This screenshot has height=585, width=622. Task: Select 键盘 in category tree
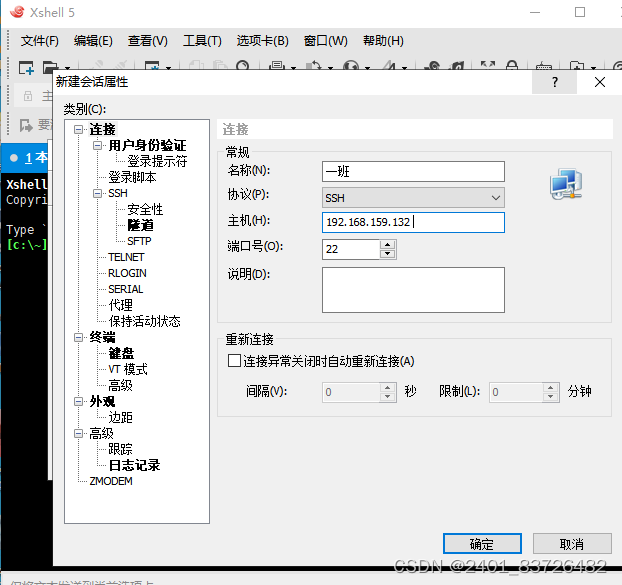[x=121, y=353]
